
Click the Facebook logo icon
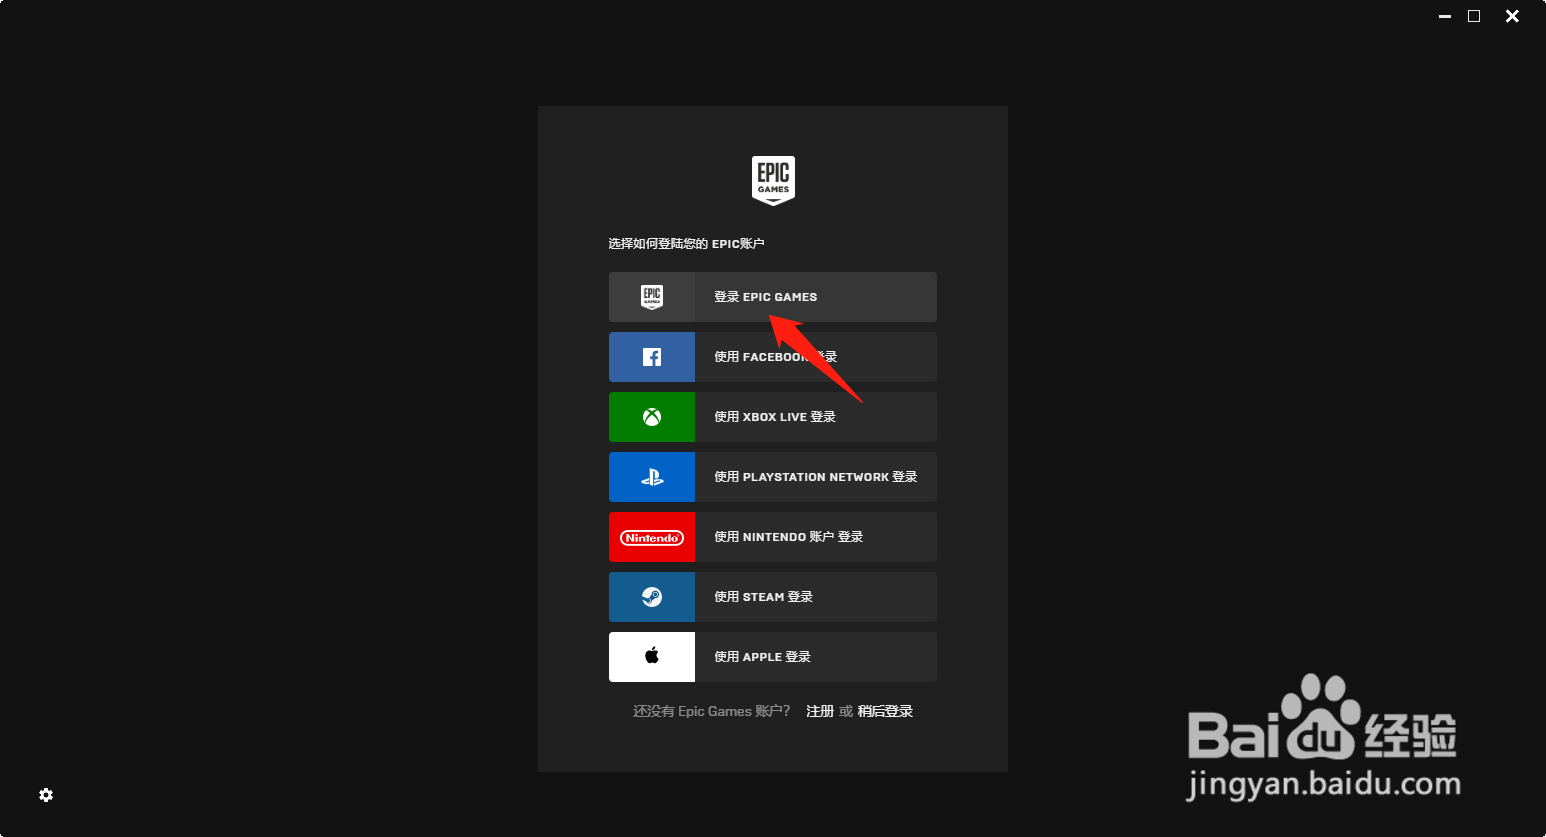pos(652,357)
